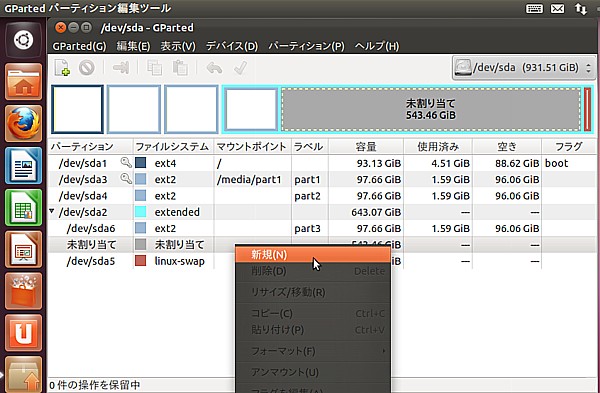Open the mail envelope indicator
The width and height of the screenshot is (600, 393).
coord(558,8)
